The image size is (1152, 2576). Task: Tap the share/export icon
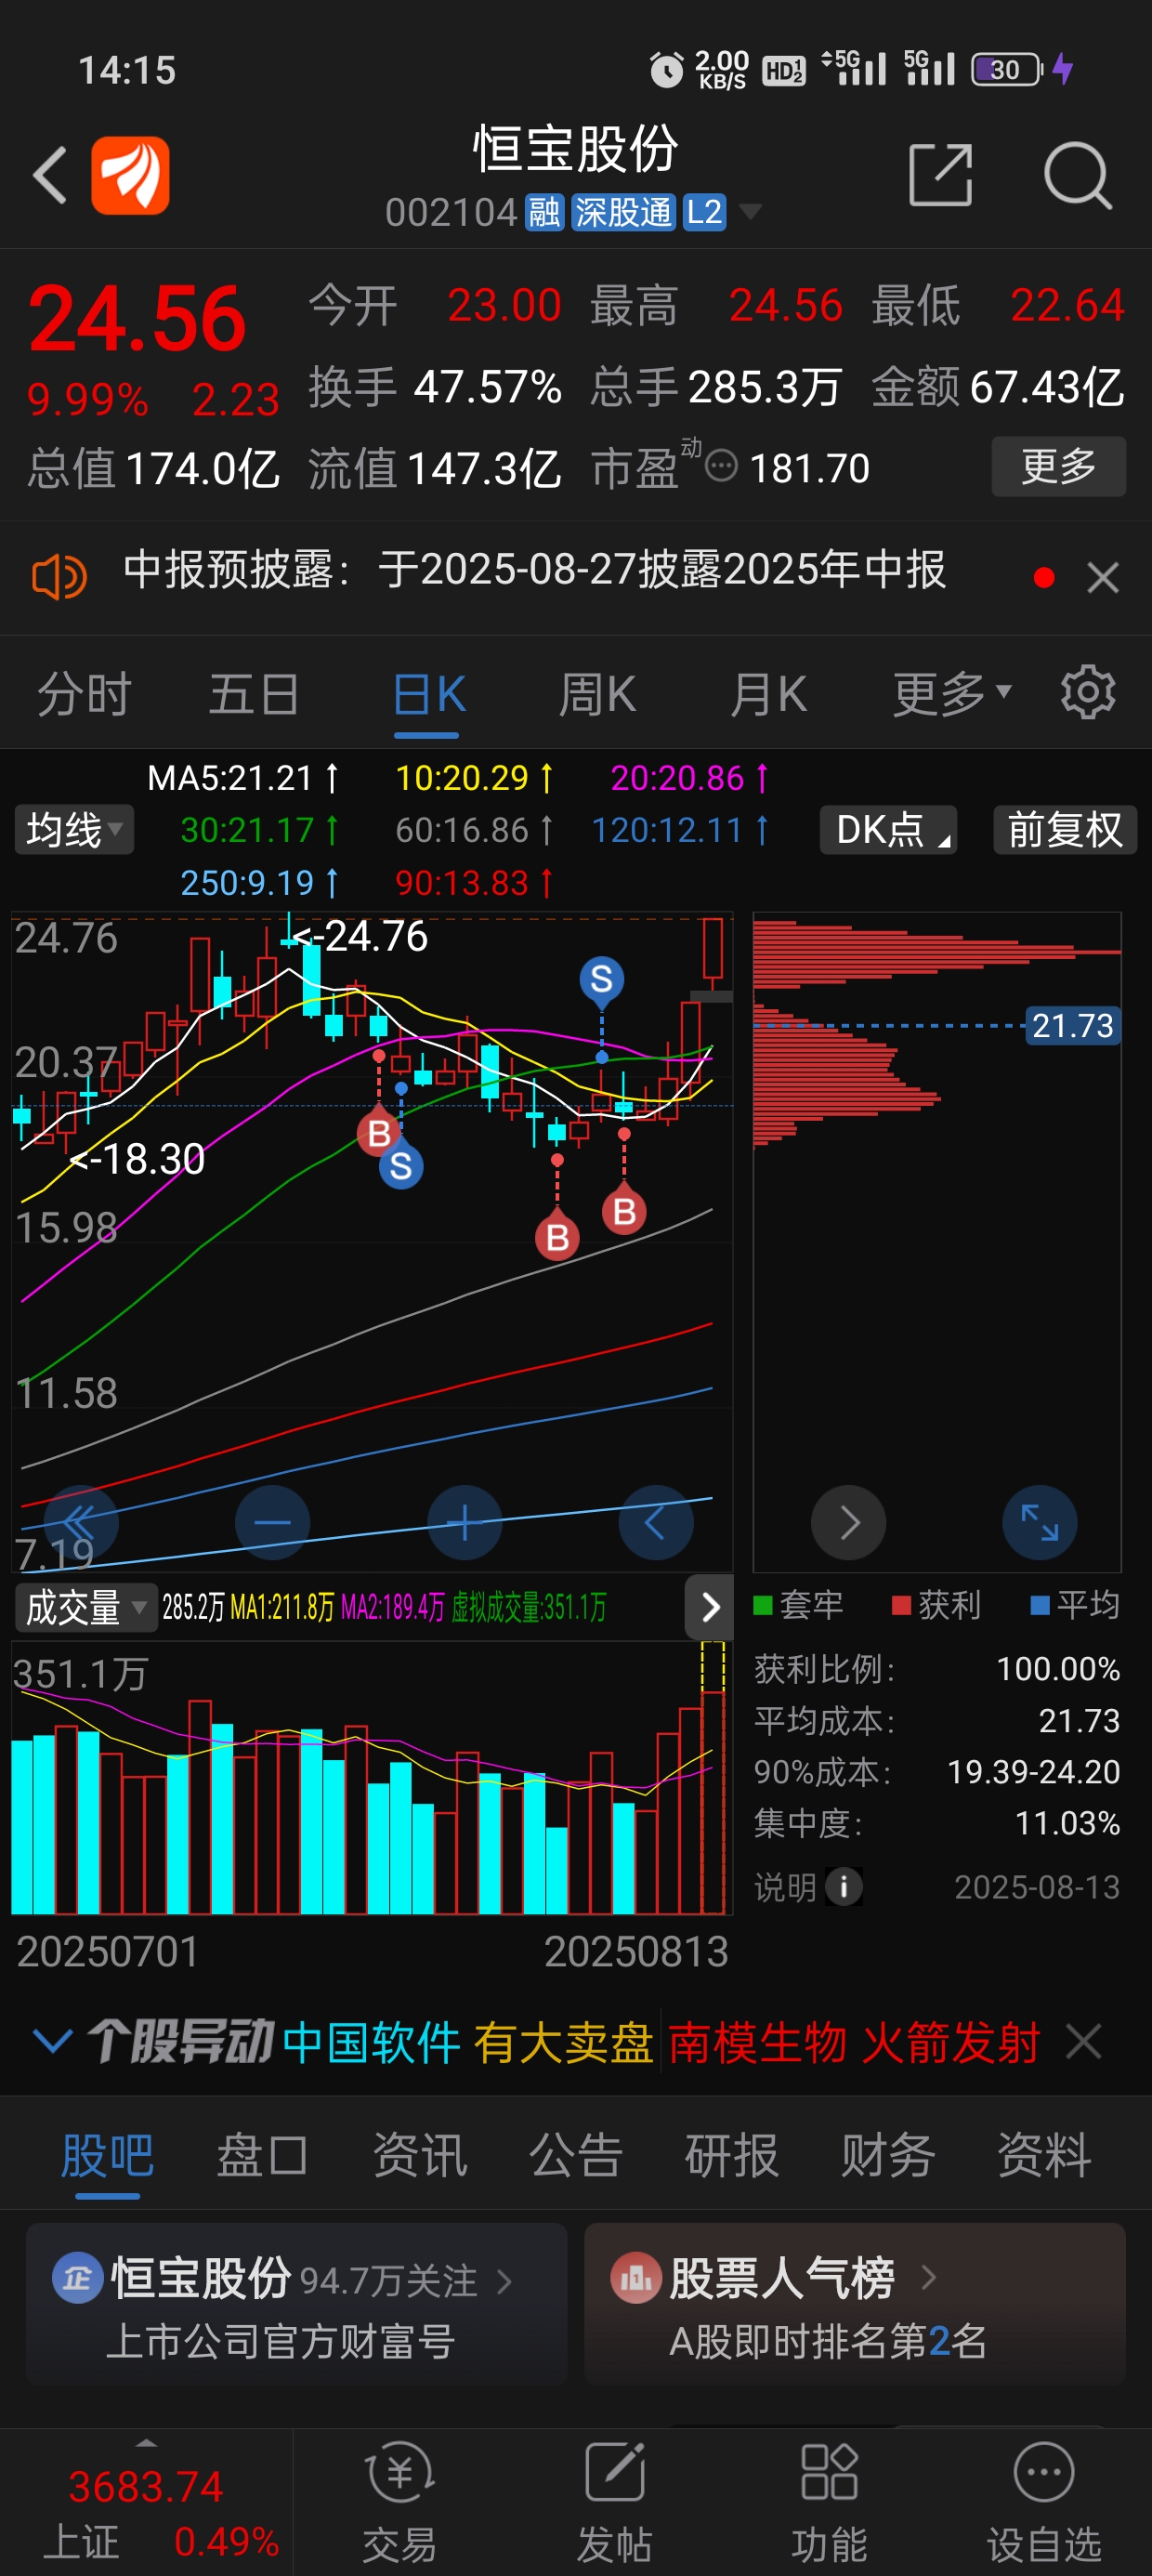point(940,175)
